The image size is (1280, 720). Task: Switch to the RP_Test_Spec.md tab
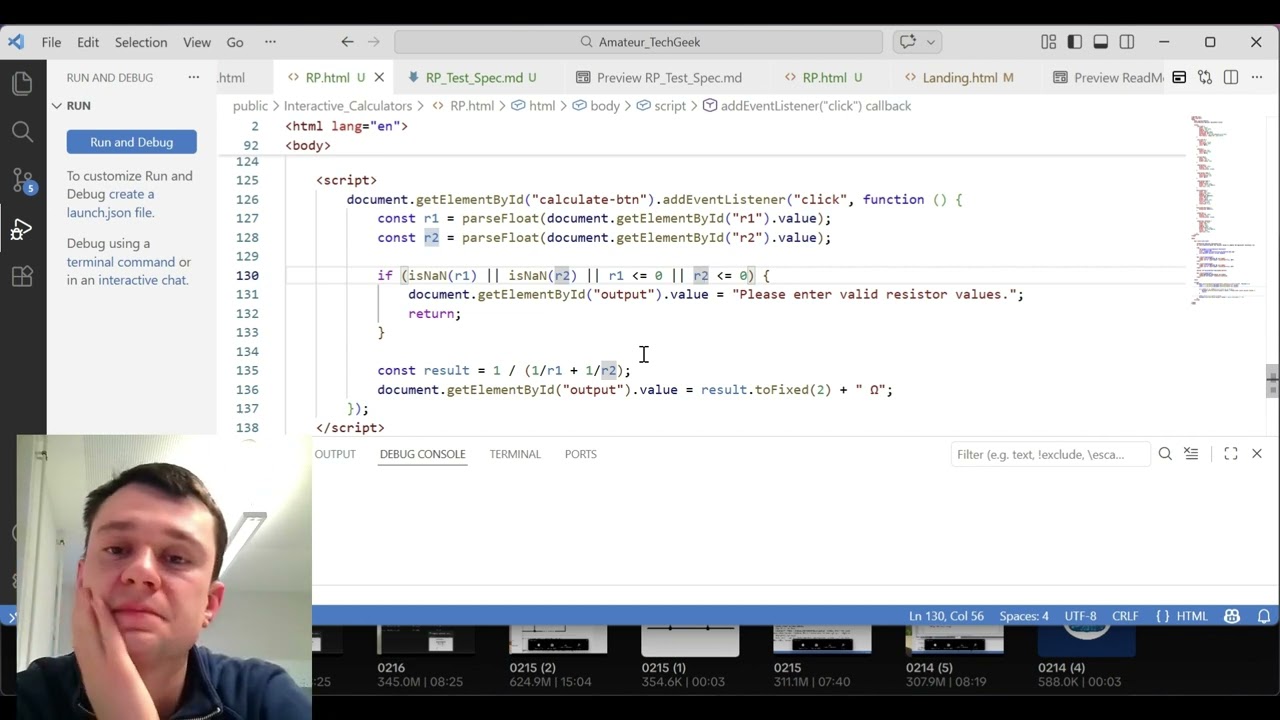(x=473, y=77)
